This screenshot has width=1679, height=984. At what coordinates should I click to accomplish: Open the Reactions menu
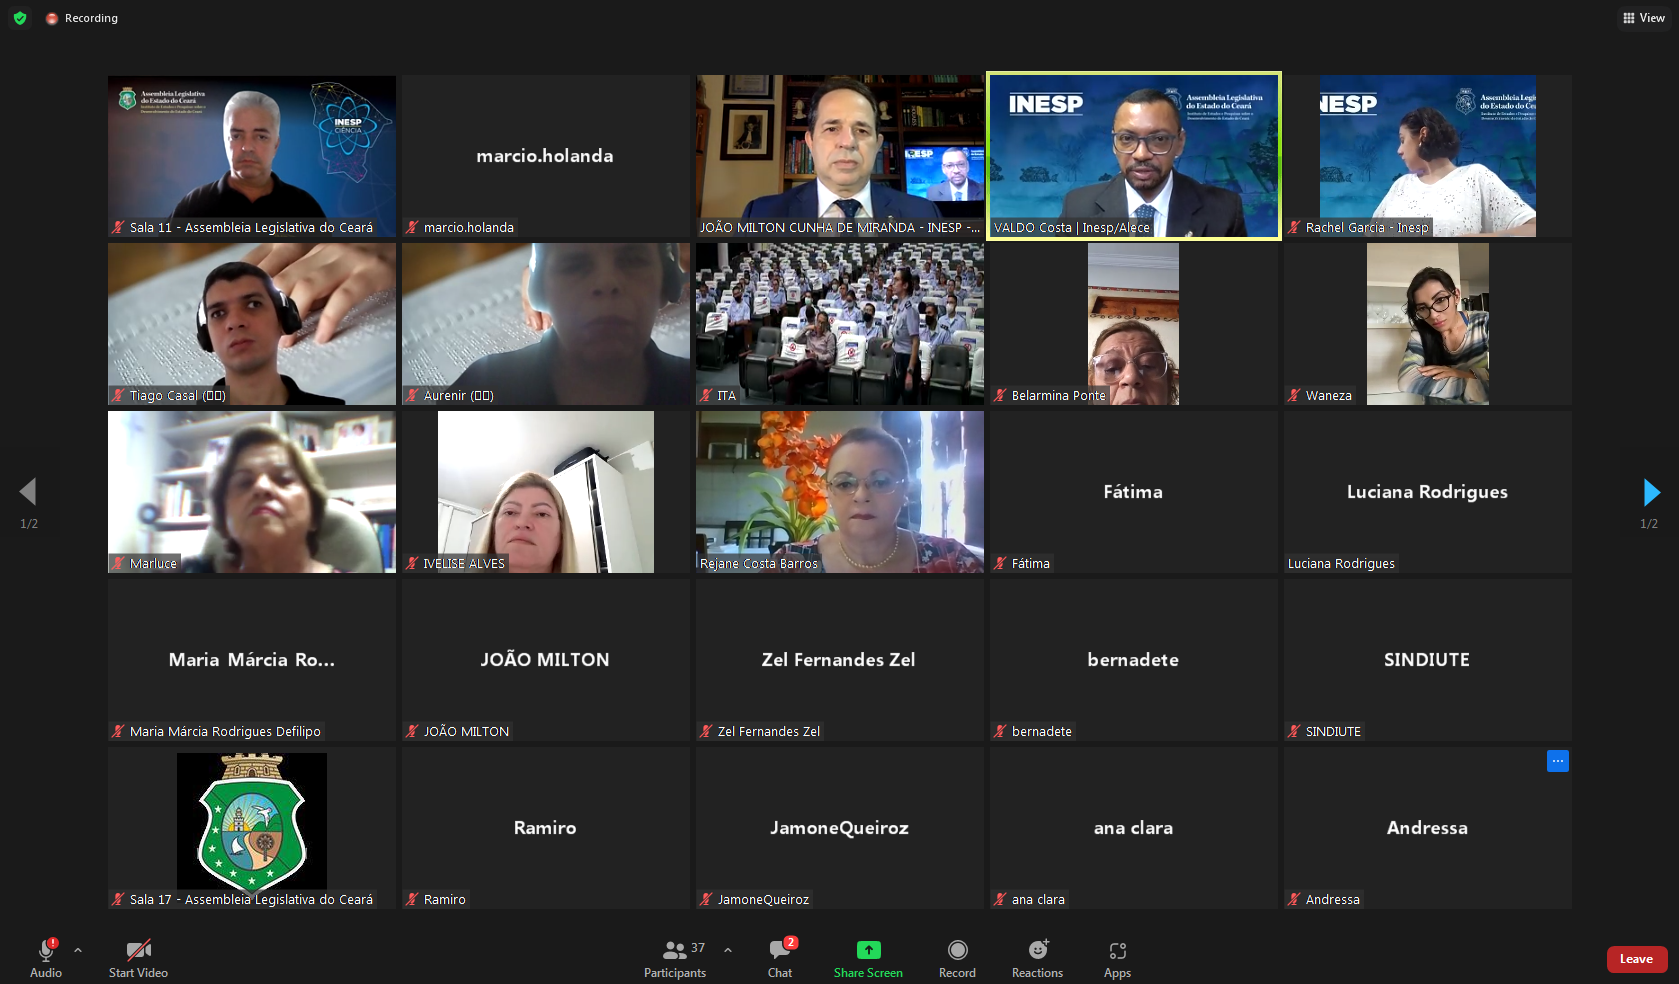point(1037,958)
